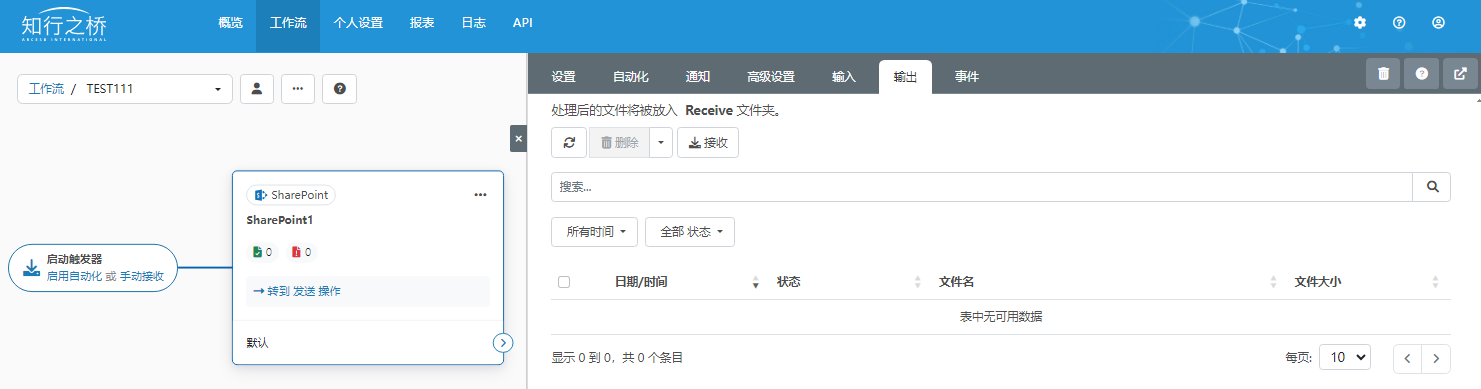This screenshot has width=1481, height=389.
Task: Open connector in new window icon
Action: tap(1460, 73)
